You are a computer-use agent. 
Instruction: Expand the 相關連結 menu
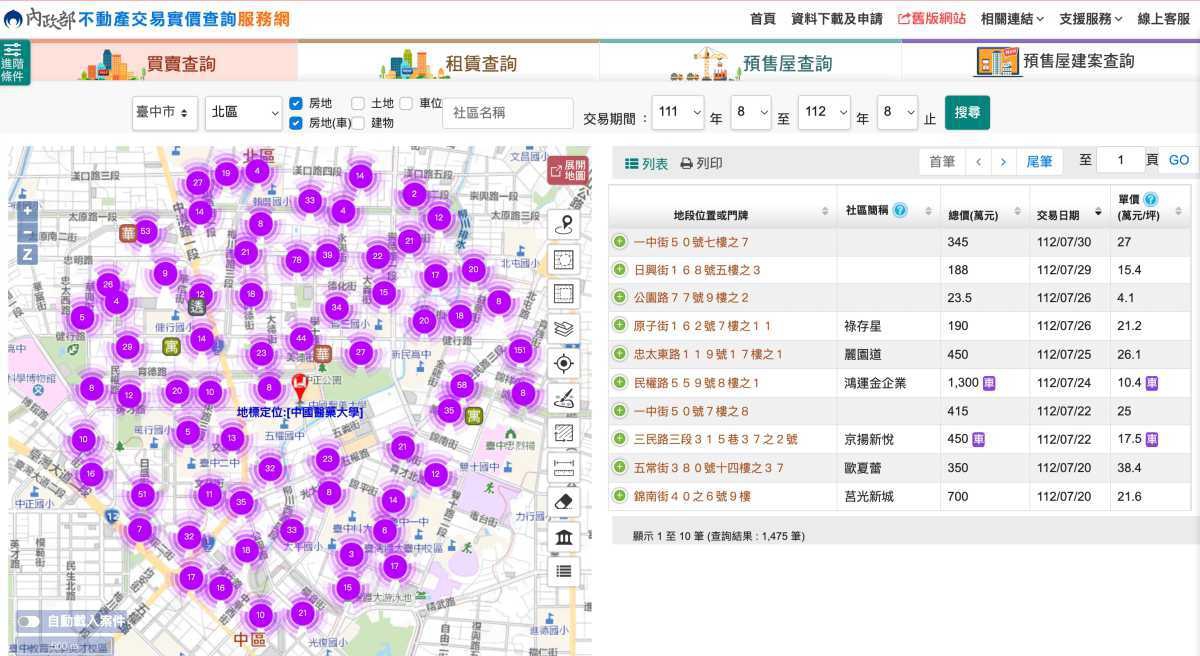[1012, 19]
